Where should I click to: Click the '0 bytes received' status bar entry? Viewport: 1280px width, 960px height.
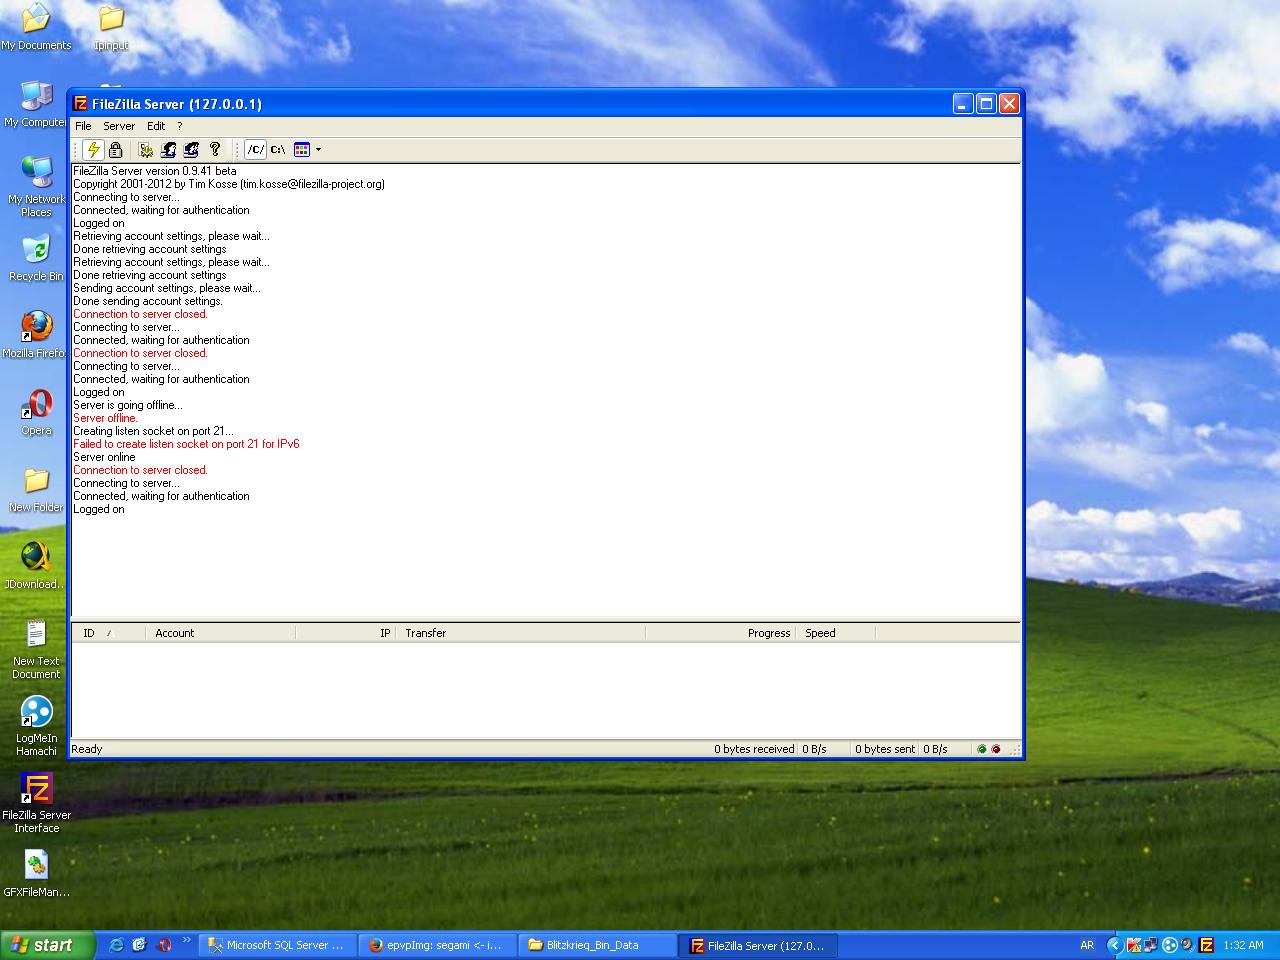[754, 749]
